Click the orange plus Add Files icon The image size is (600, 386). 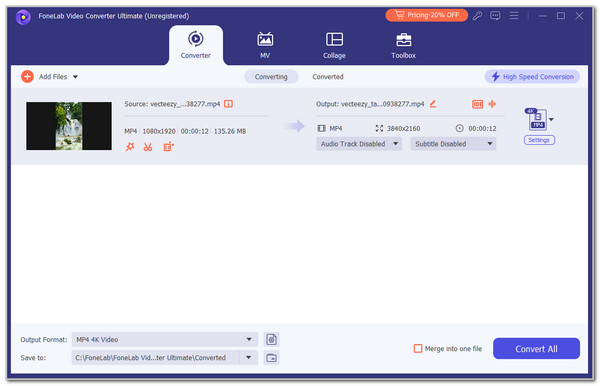pyautogui.click(x=27, y=77)
